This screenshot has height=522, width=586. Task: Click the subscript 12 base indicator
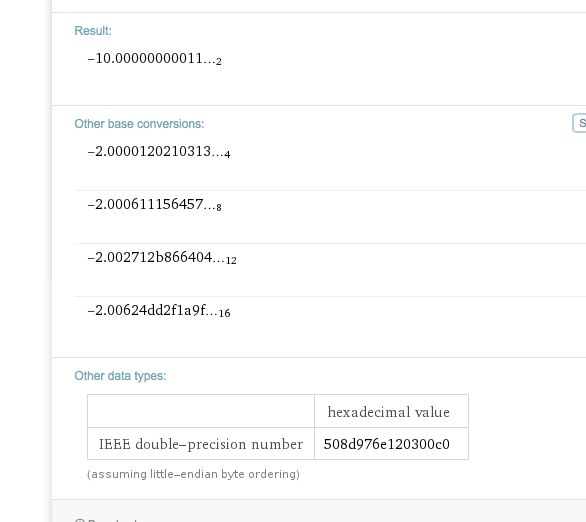231,260
